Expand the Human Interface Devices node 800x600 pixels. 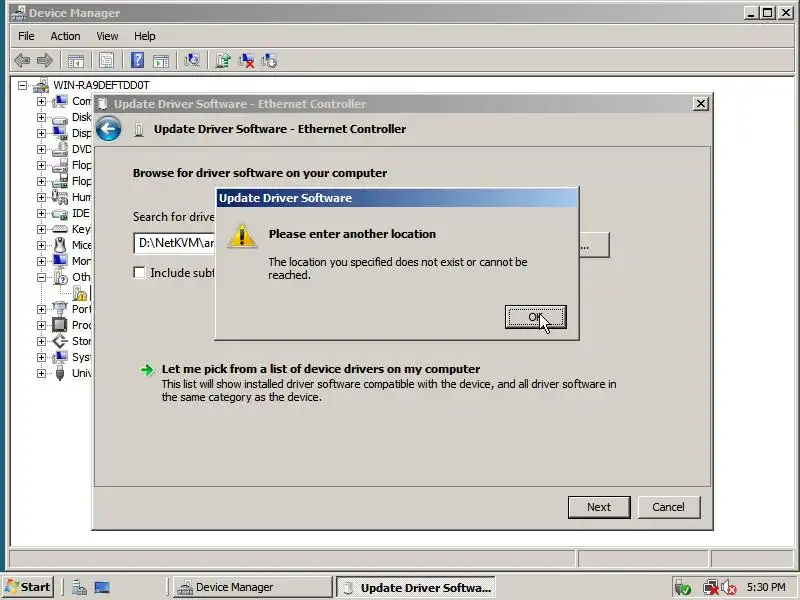41,197
